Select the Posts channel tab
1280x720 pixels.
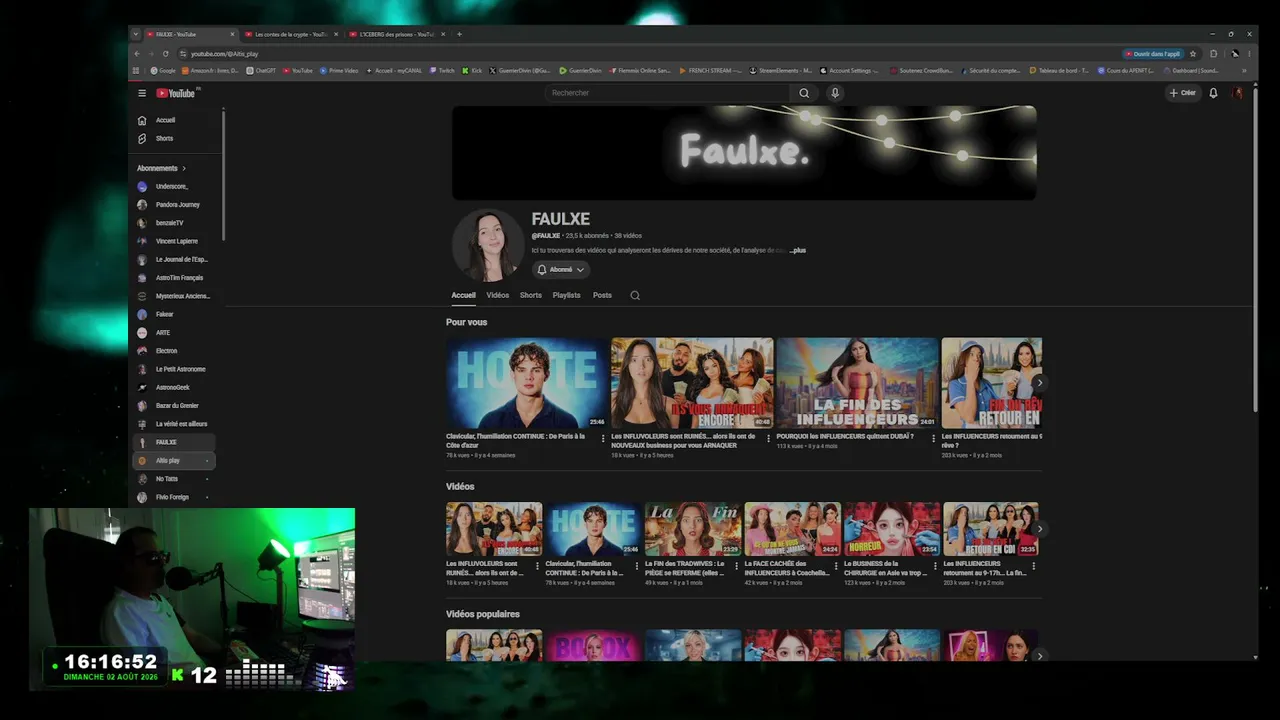tap(602, 296)
